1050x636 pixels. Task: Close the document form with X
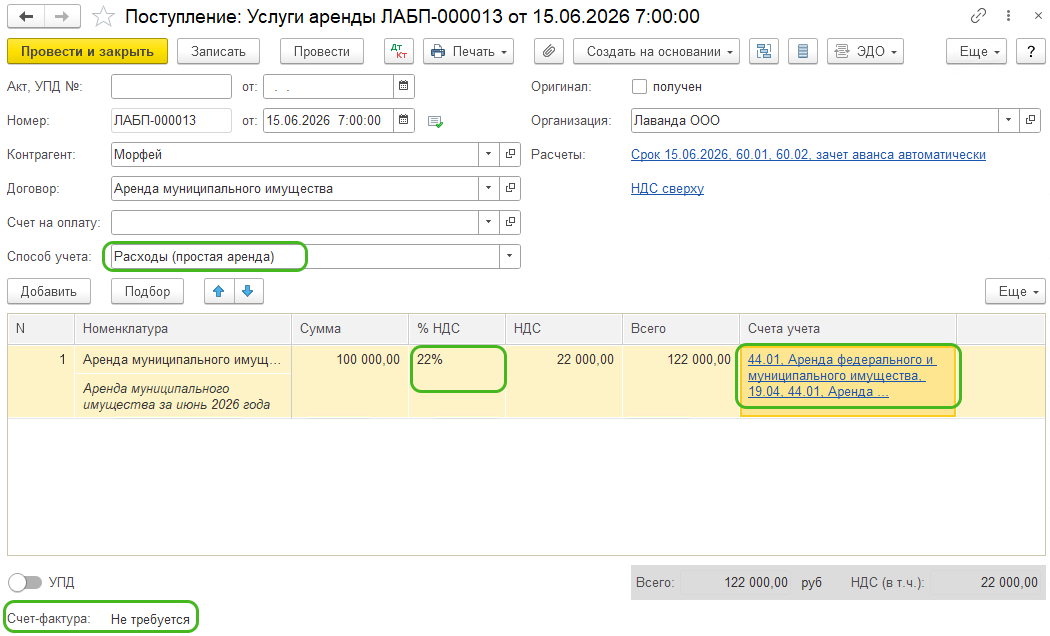[1038, 15]
